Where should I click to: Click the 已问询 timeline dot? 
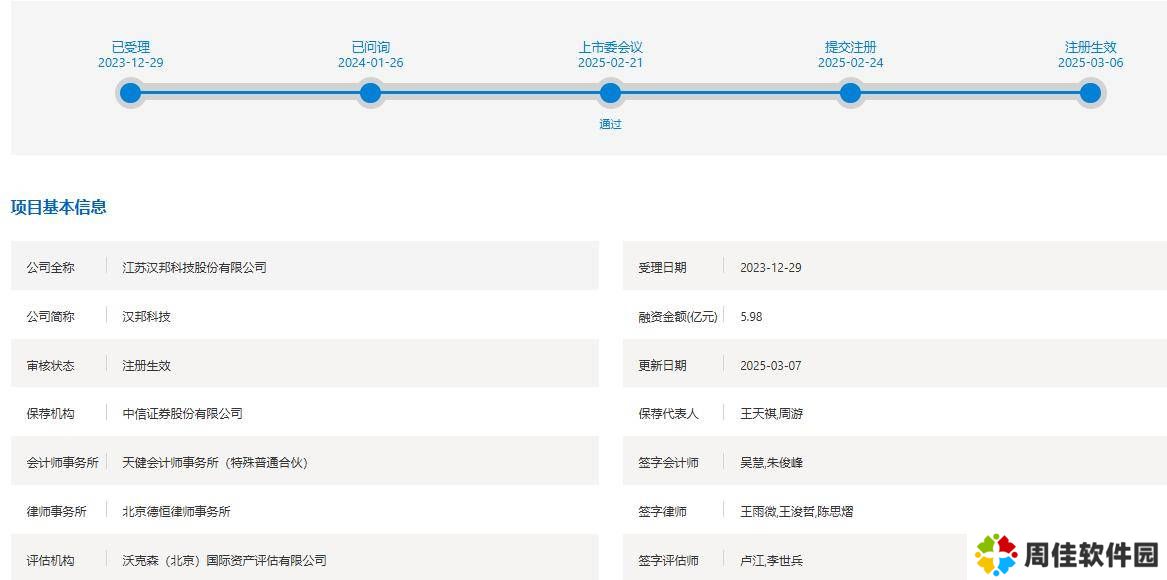[x=370, y=93]
